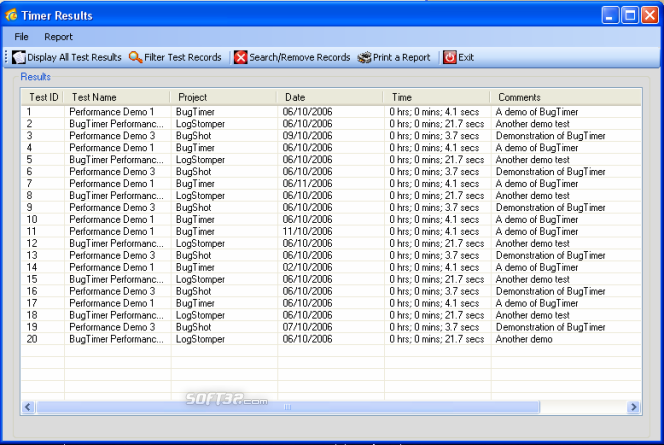Sort by the Time column header
The image size is (664, 445).
[x=437, y=97]
